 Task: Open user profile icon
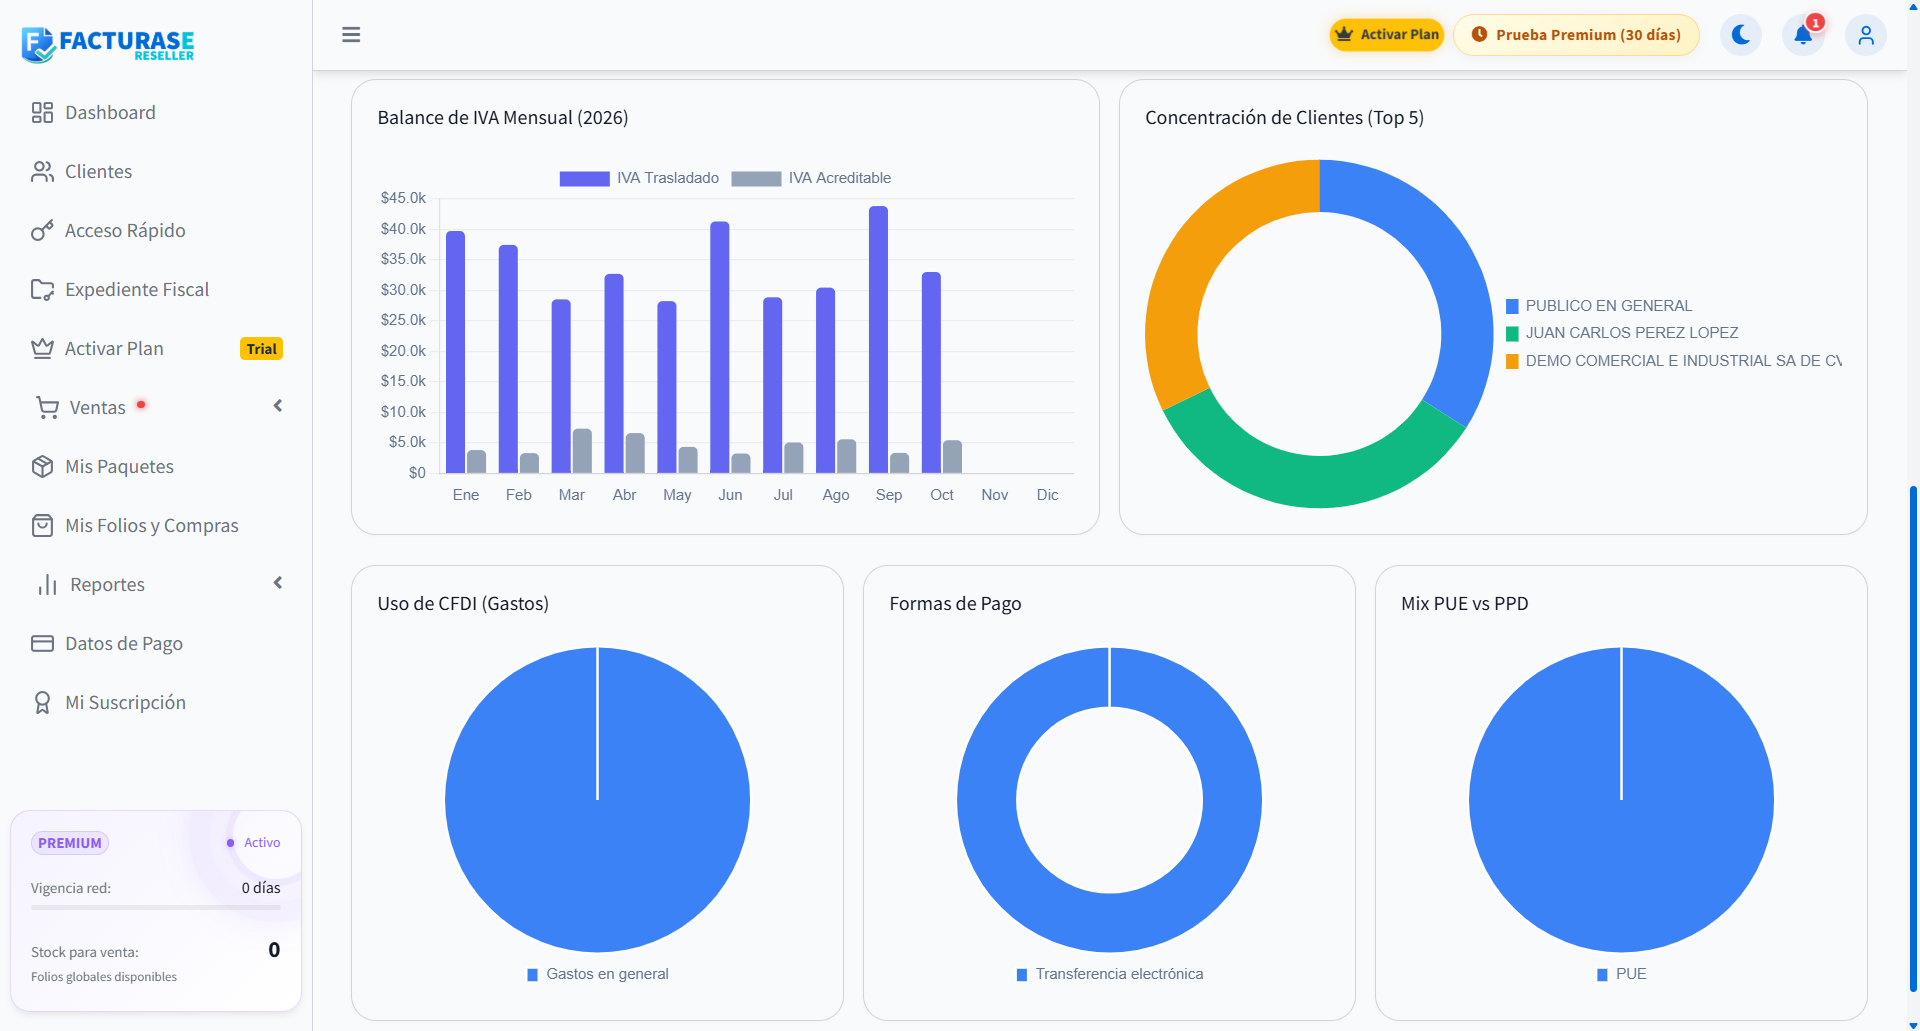click(1866, 35)
